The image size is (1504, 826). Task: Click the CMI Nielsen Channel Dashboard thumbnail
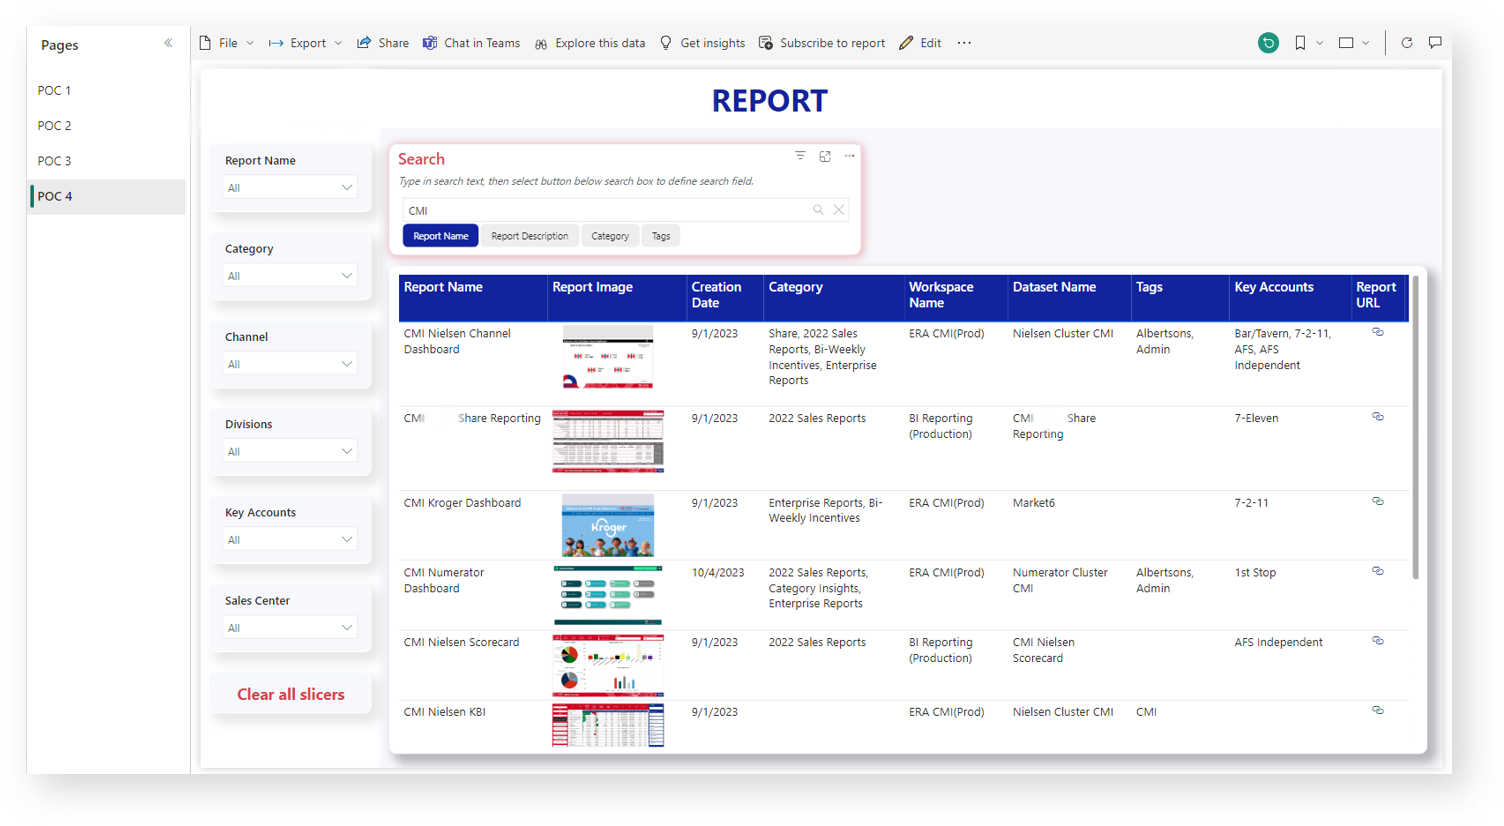point(608,356)
